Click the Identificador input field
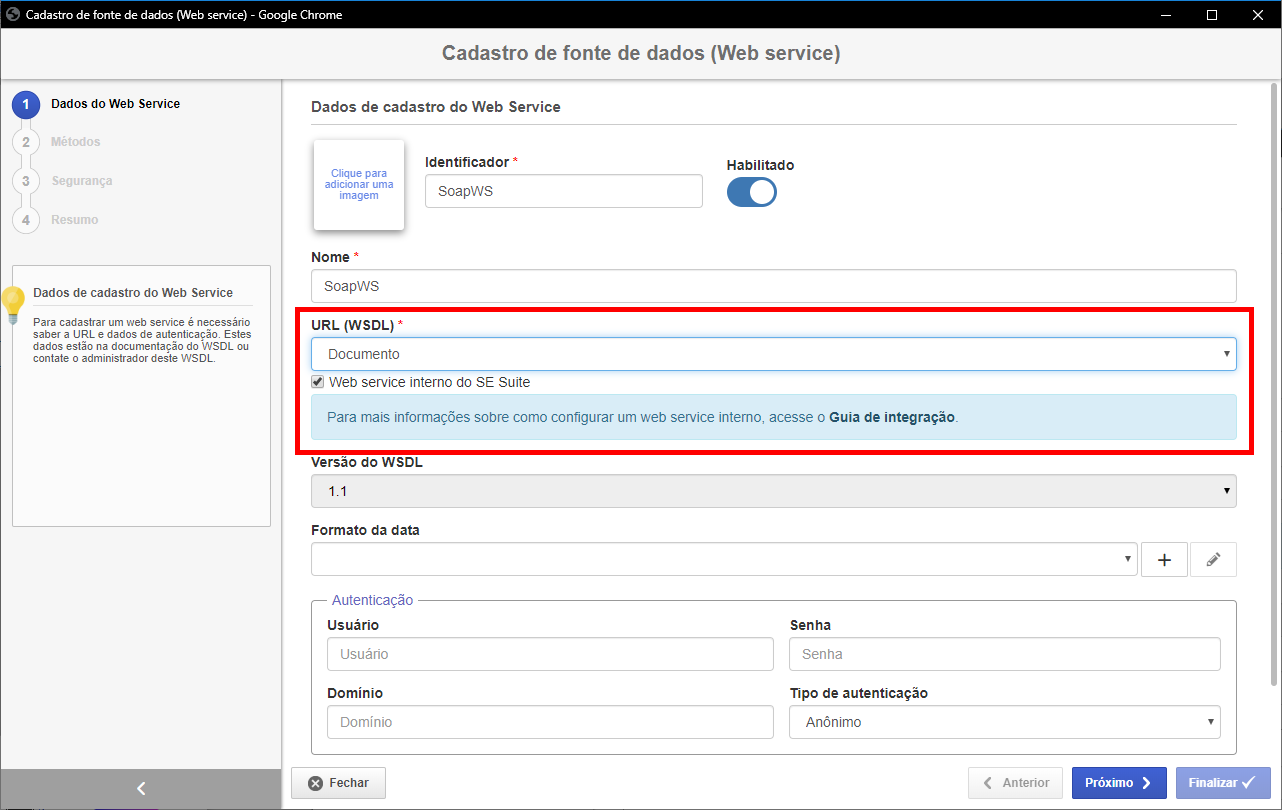This screenshot has width=1282, height=810. pyautogui.click(x=564, y=191)
